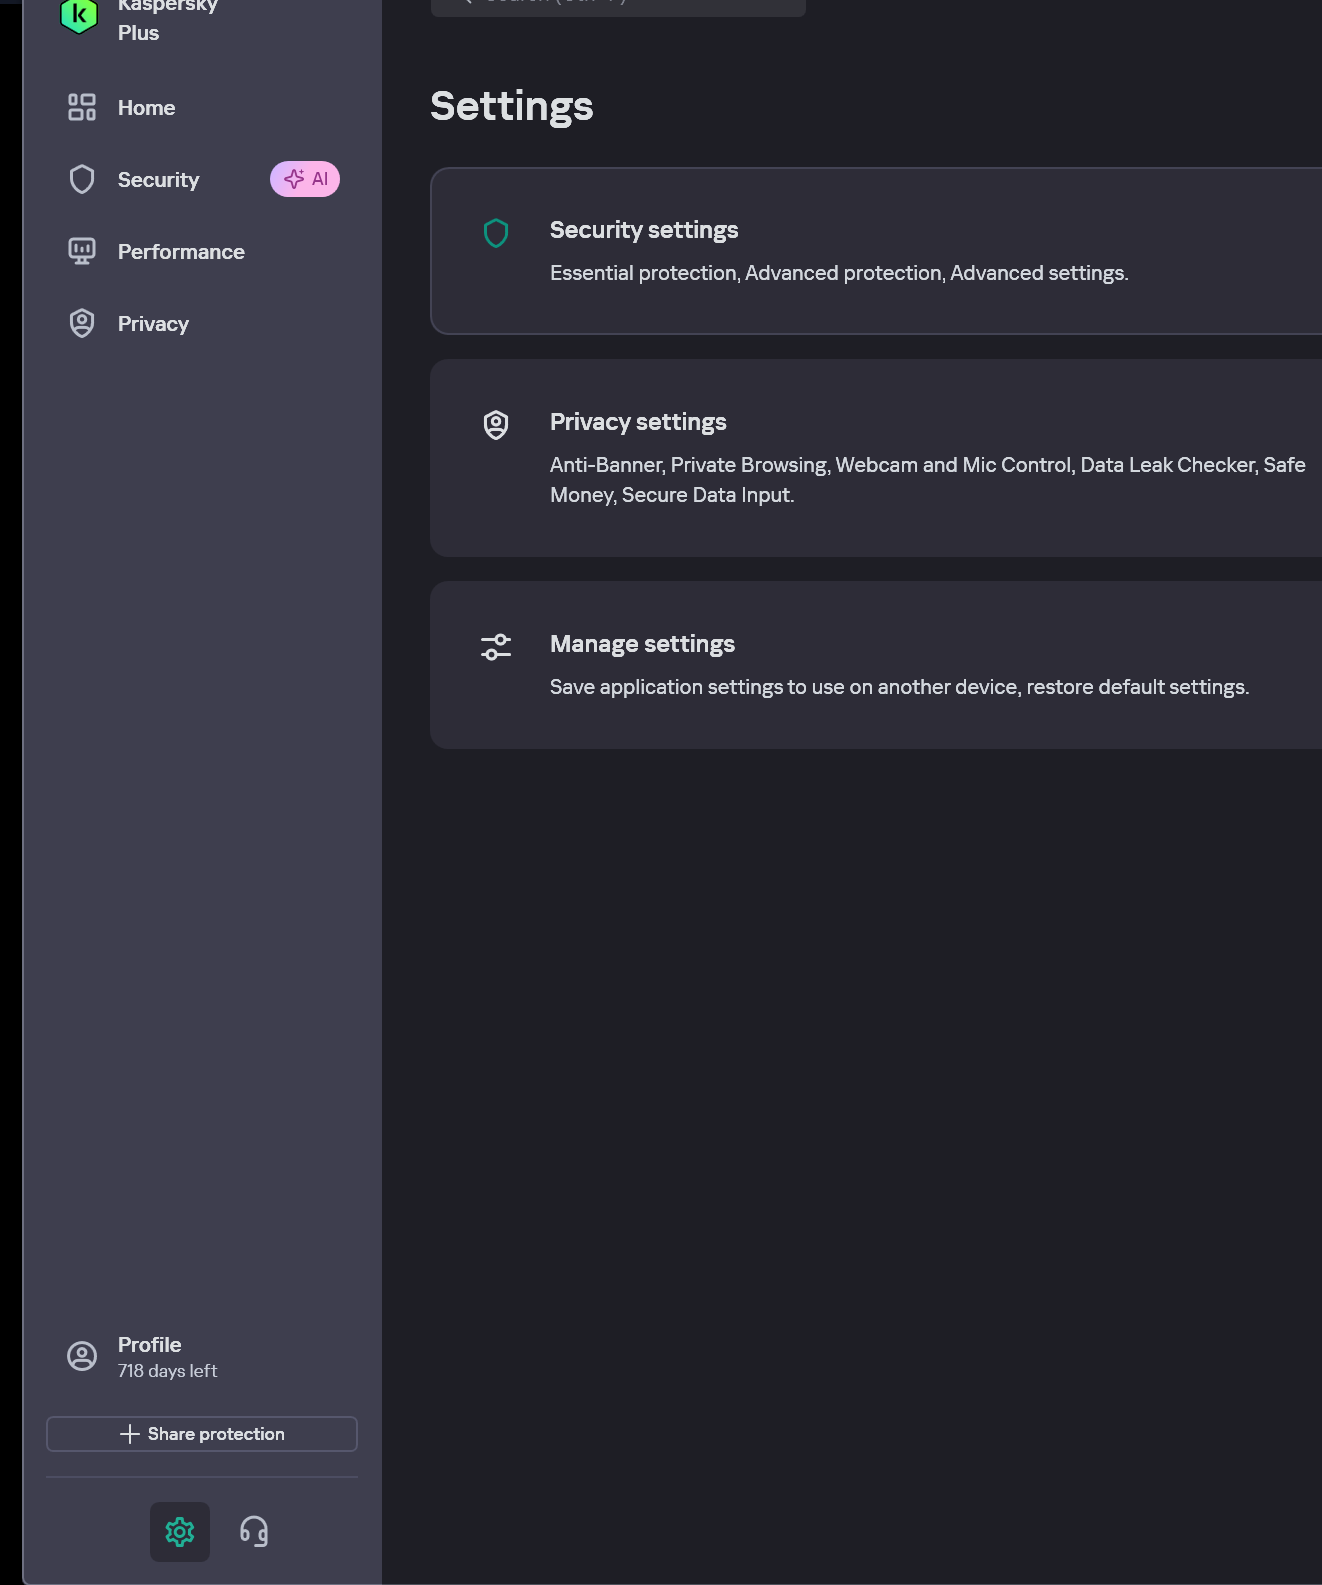Click the Security shield icon in sidebar

pos(82,180)
